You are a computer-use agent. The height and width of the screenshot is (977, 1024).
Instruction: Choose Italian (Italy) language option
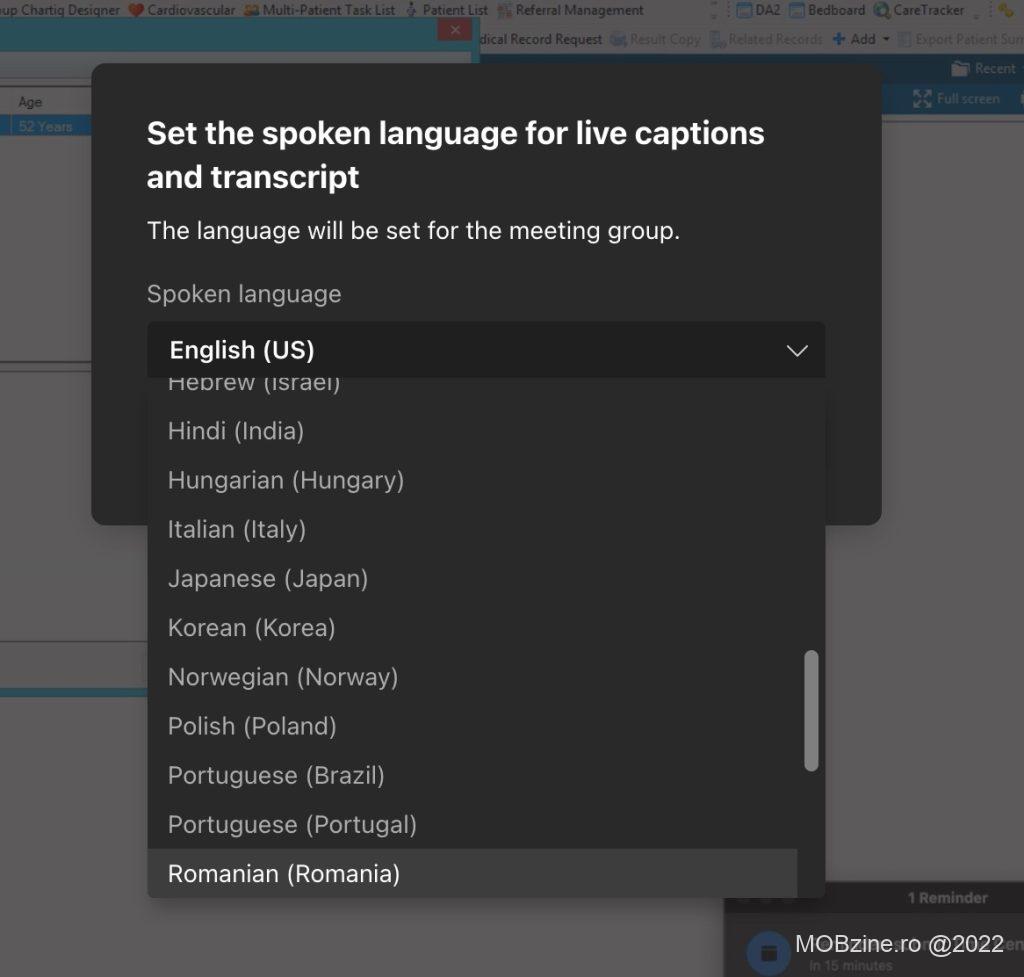click(x=237, y=529)
